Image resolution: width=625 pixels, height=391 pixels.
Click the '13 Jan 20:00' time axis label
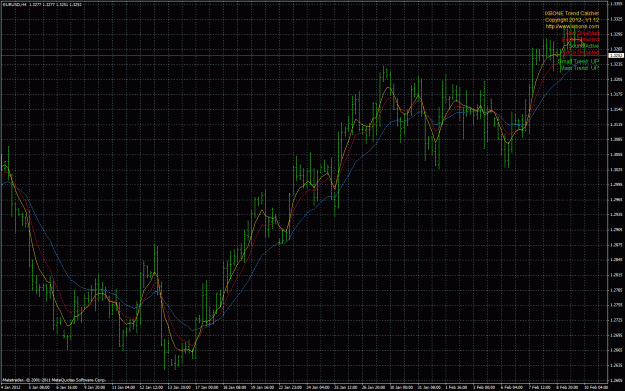(179, 387)
